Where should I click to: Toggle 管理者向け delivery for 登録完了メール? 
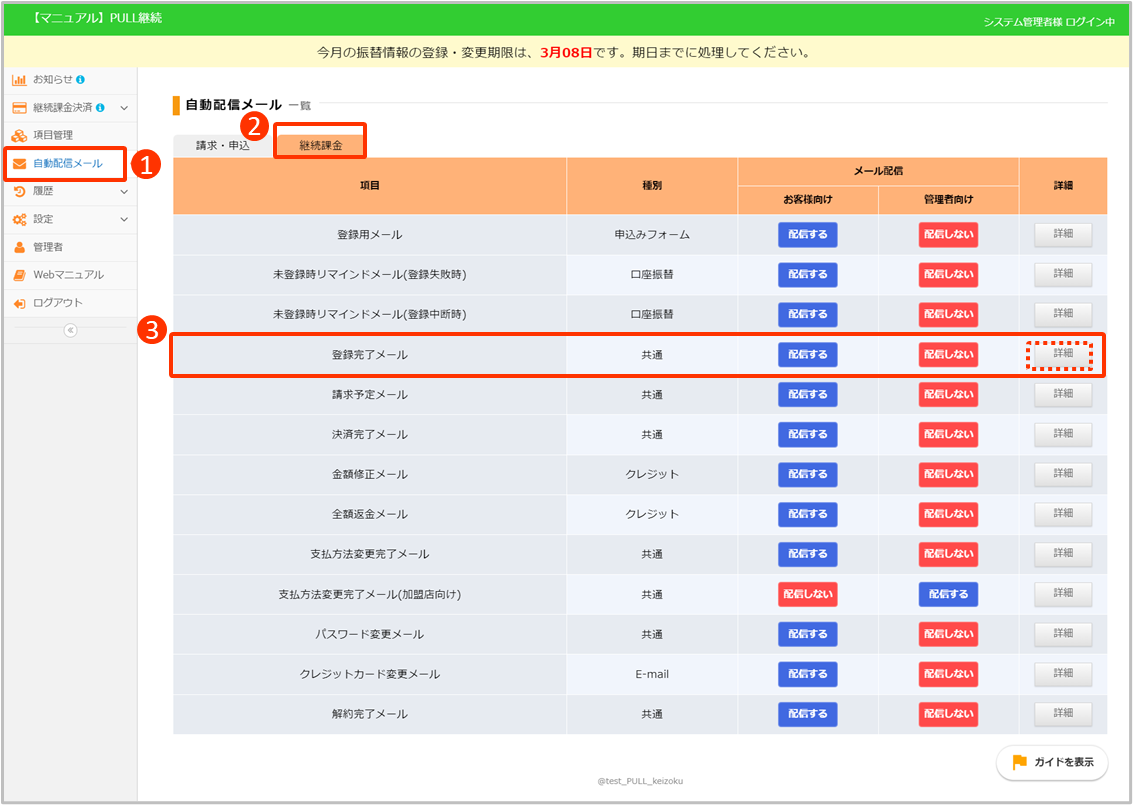[948, 354]
